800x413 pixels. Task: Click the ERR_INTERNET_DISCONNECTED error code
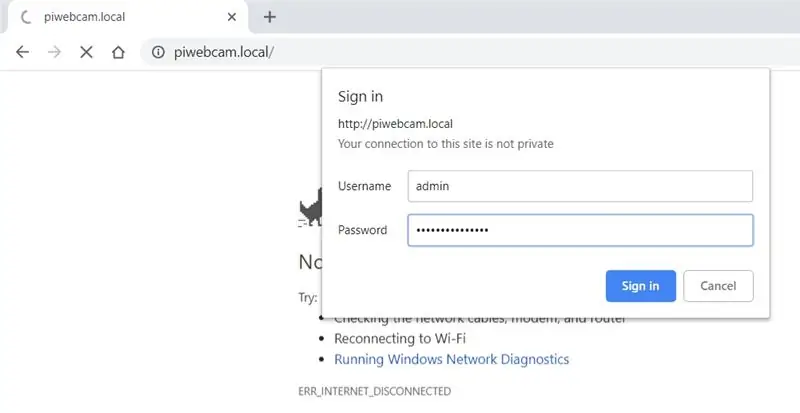tap(374, 392)
